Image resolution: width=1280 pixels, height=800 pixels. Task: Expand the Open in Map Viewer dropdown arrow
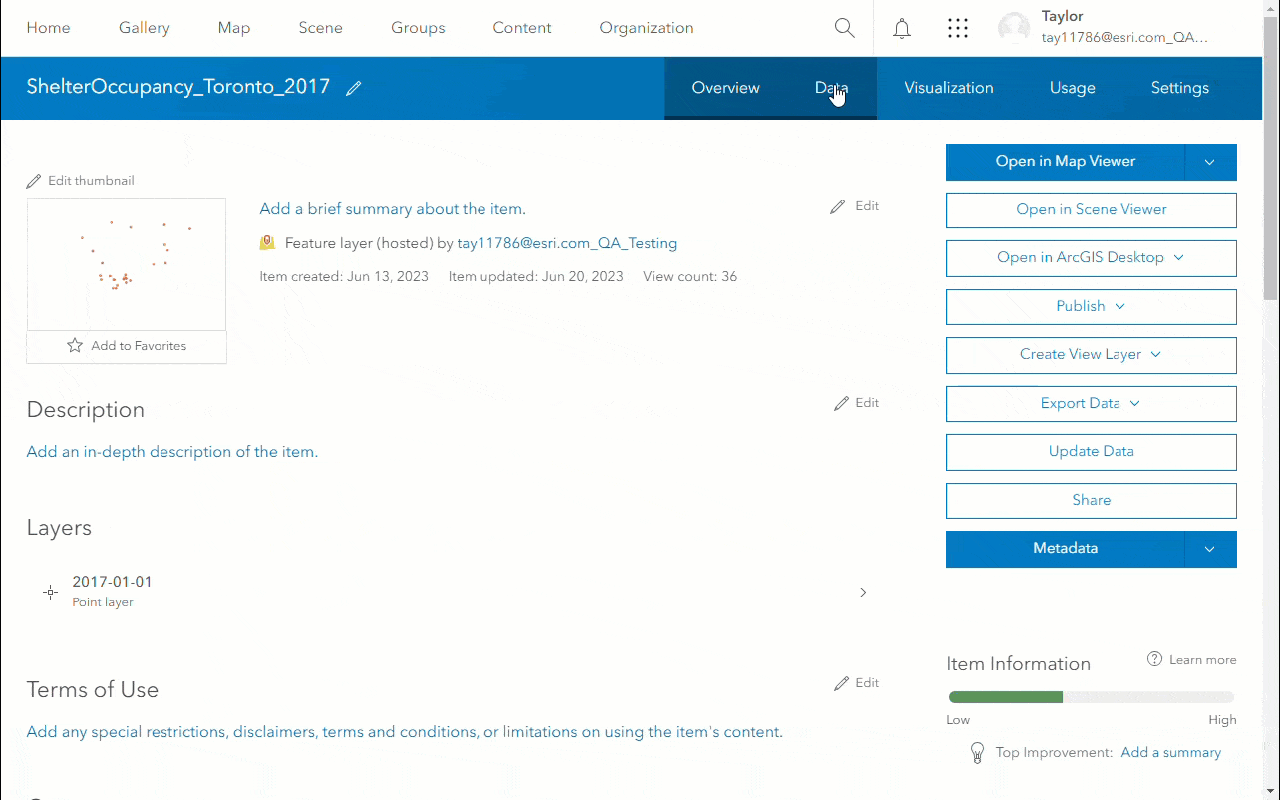click(1210, 162)
